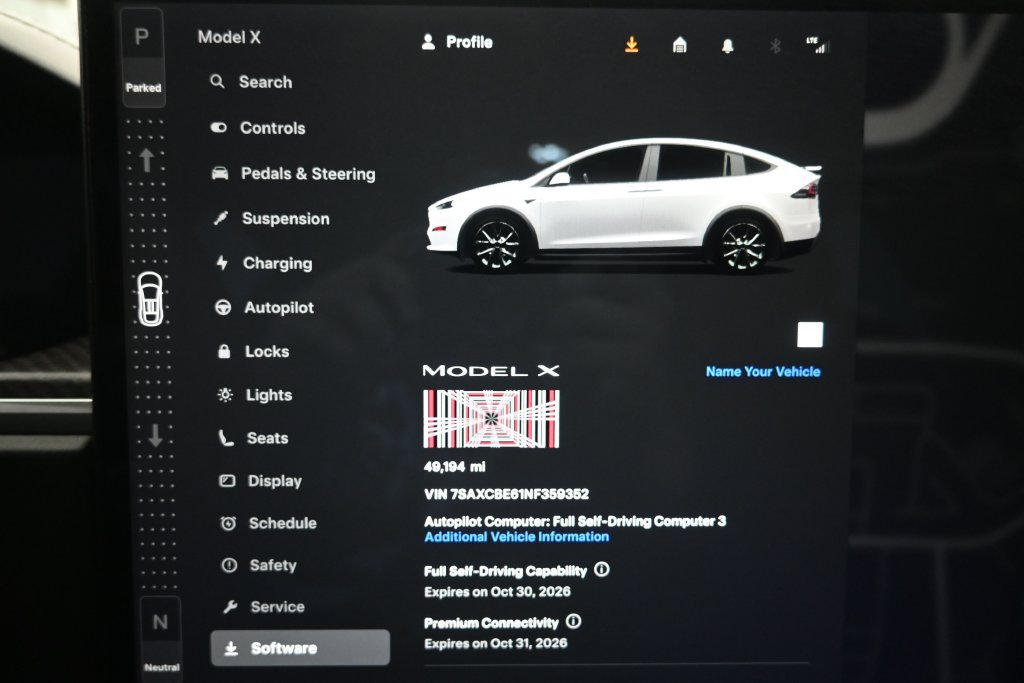Click the Controls toggle icon
Image resolution: width=1024 pixels, height=683 pixels.
(219, 127)
